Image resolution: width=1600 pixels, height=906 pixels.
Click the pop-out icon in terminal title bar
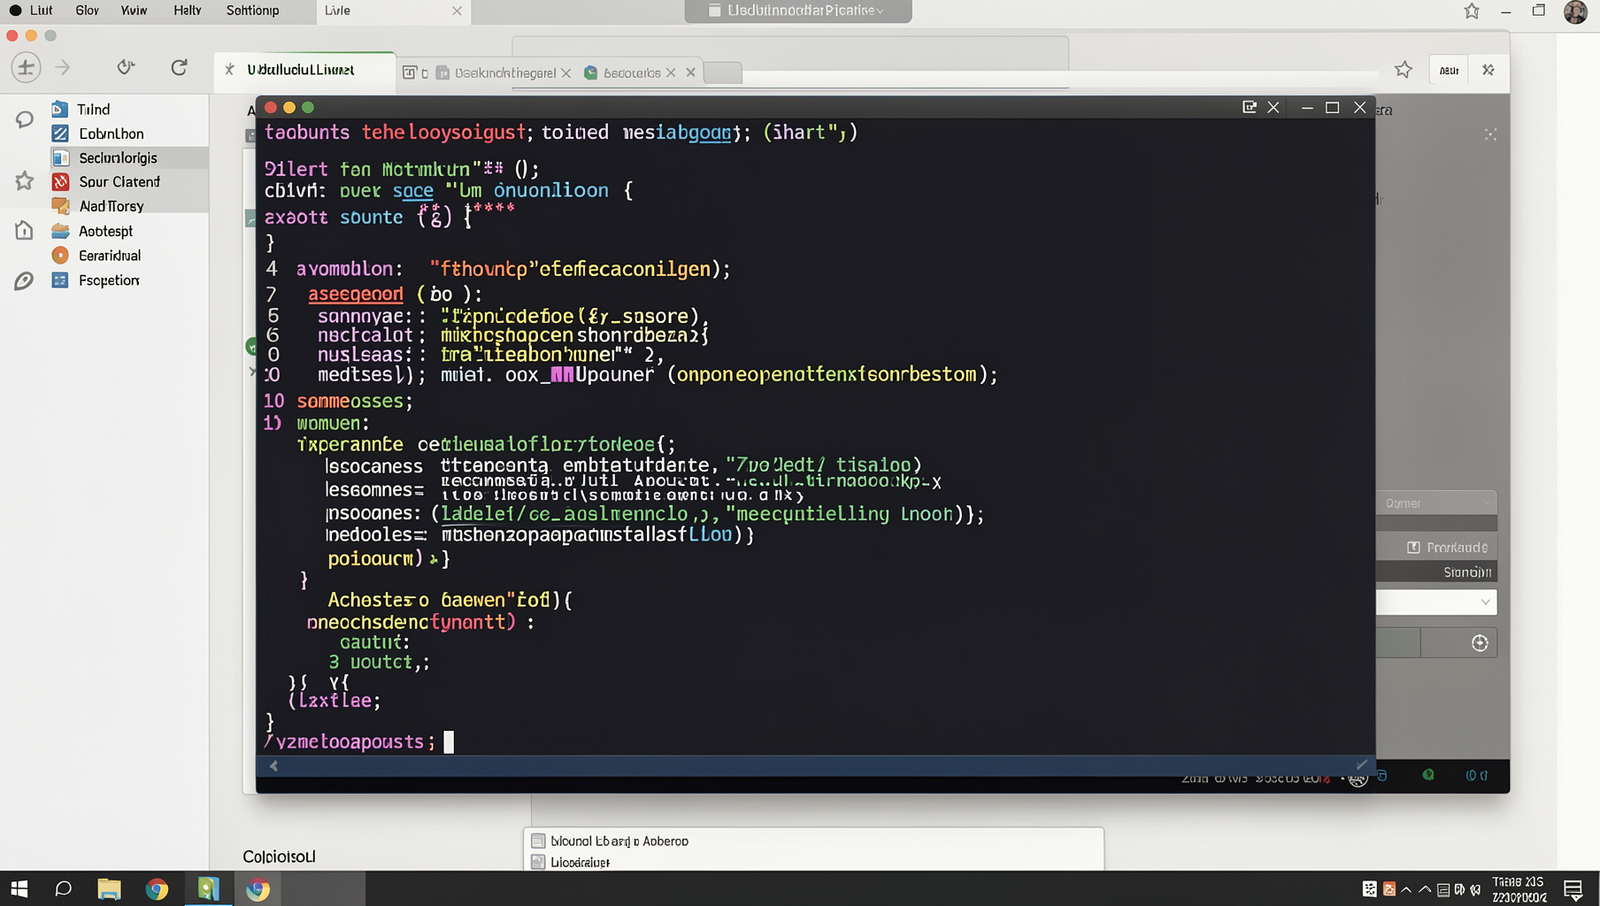coord(1249,107)
